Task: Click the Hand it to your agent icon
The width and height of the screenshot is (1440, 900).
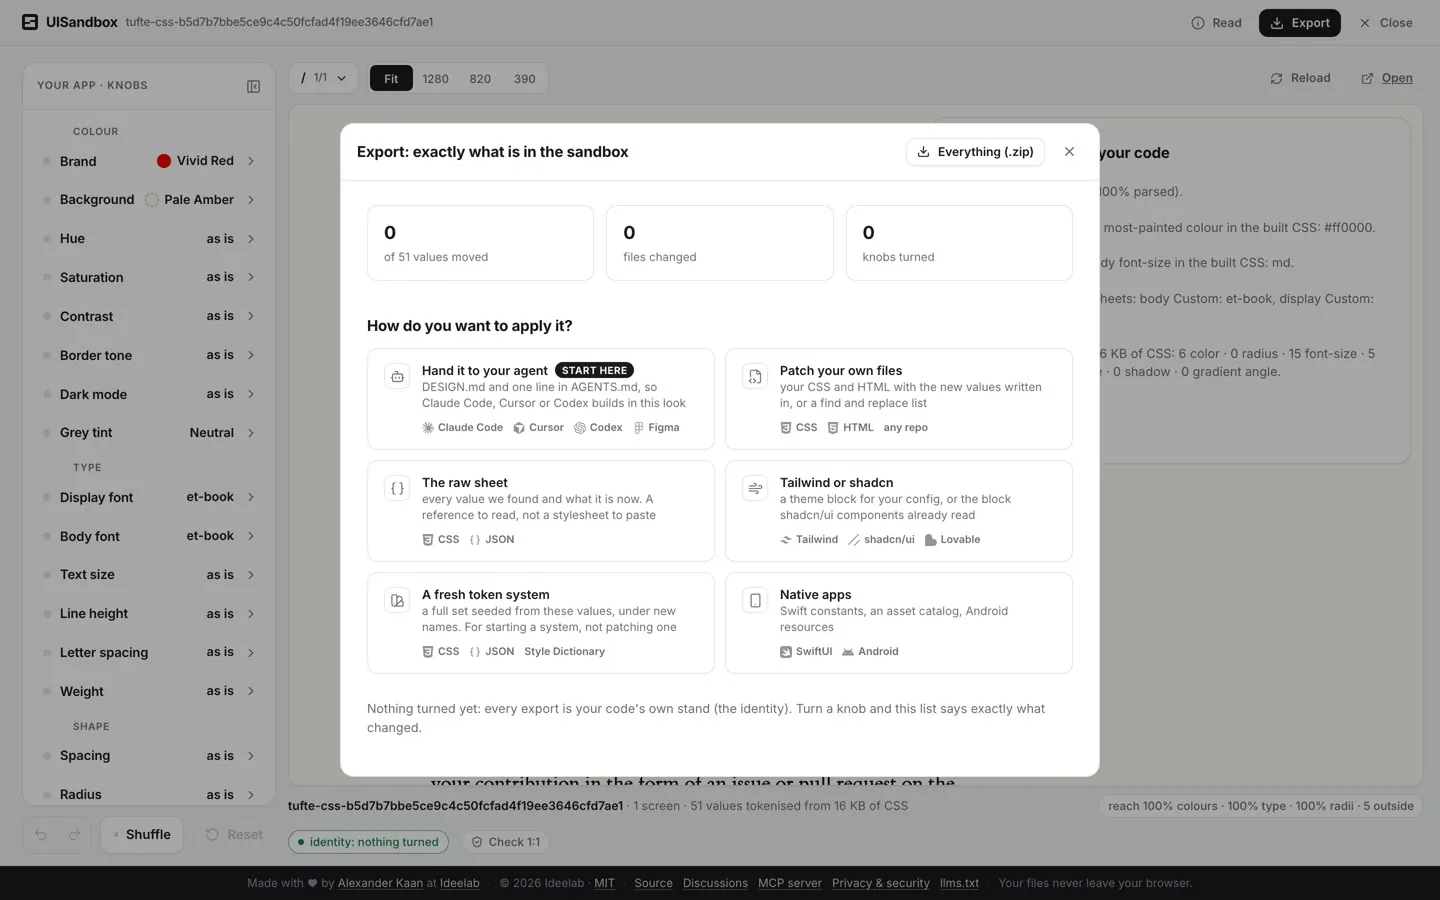Action: point(397,377)
